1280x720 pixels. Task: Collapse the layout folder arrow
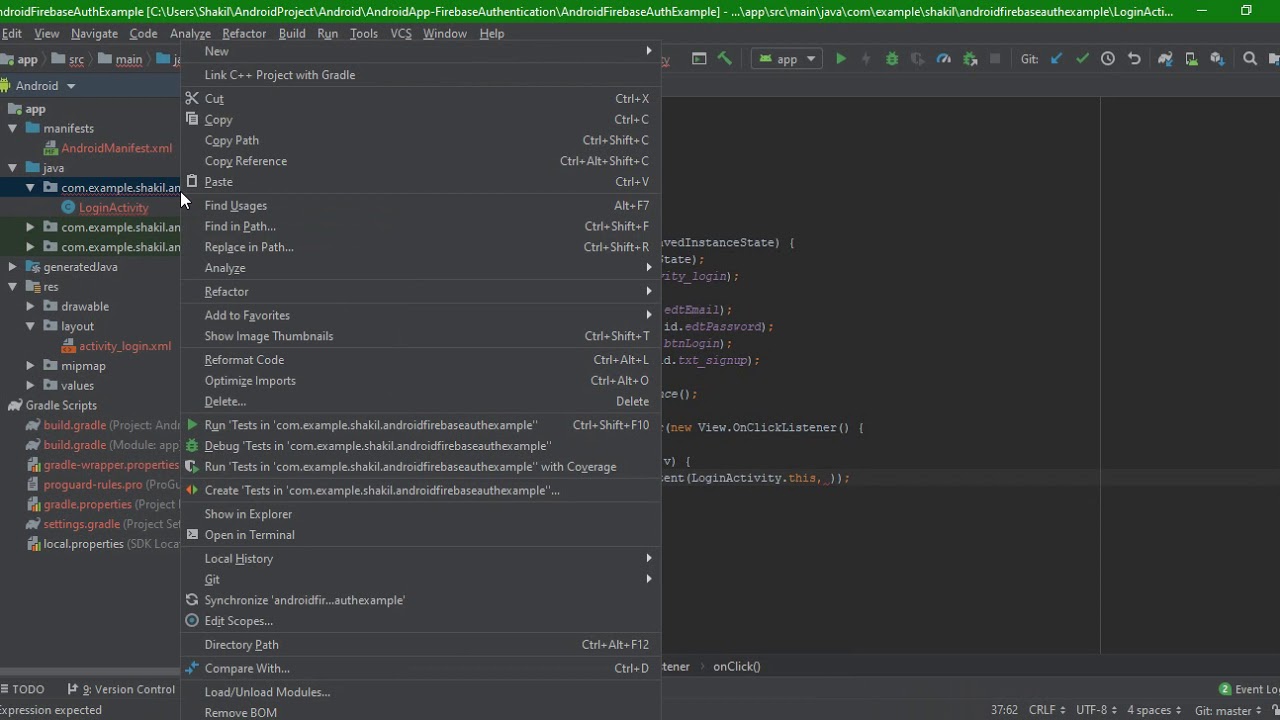pos(30,326)
